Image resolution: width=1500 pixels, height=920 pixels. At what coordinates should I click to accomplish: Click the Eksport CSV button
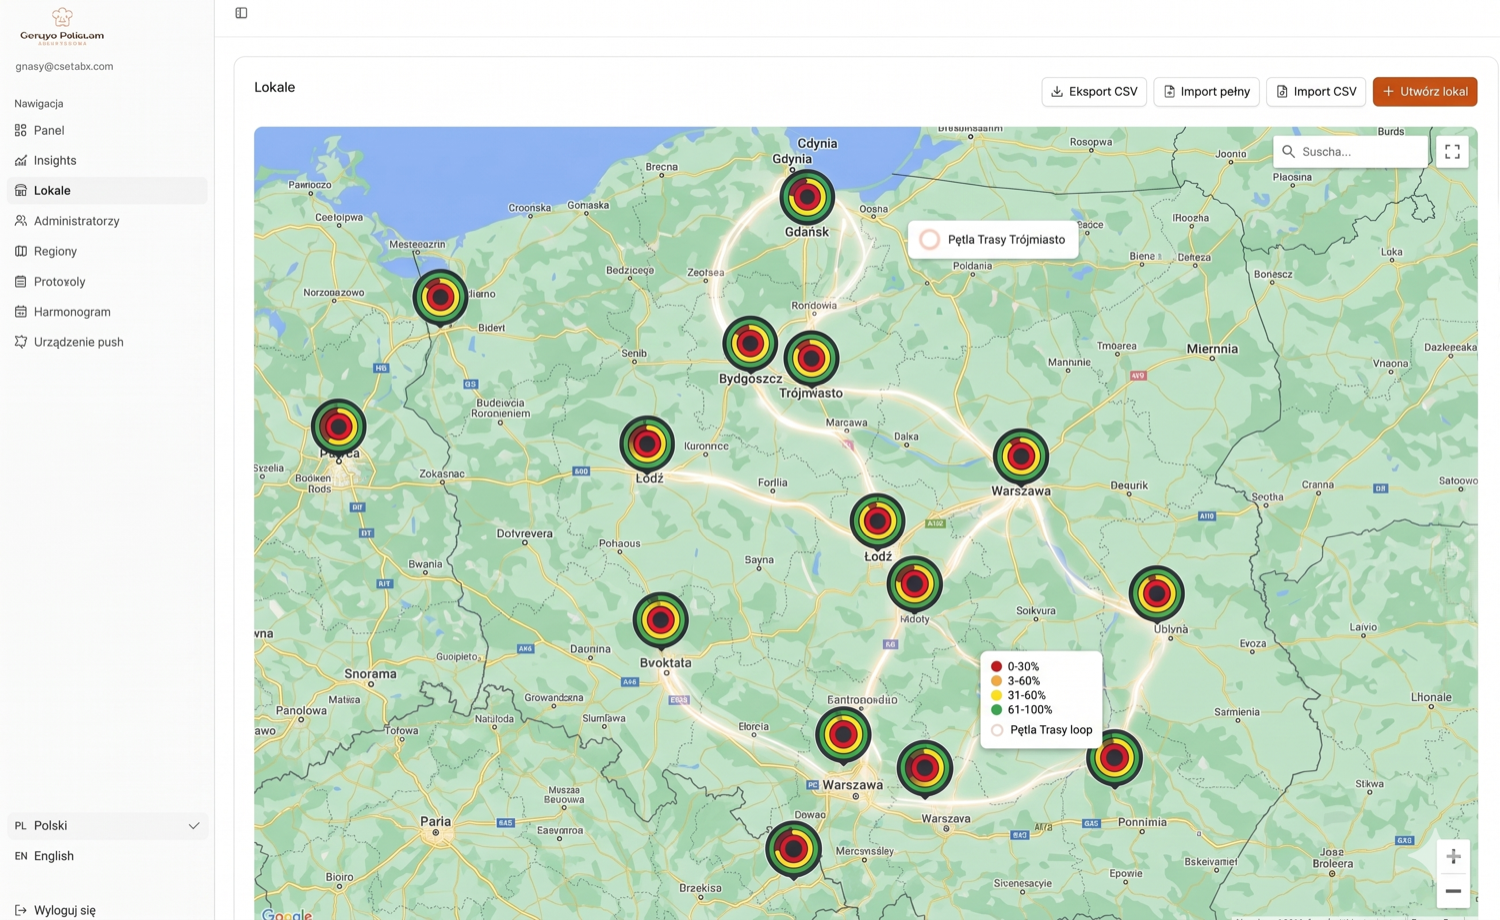[1094, 91]
